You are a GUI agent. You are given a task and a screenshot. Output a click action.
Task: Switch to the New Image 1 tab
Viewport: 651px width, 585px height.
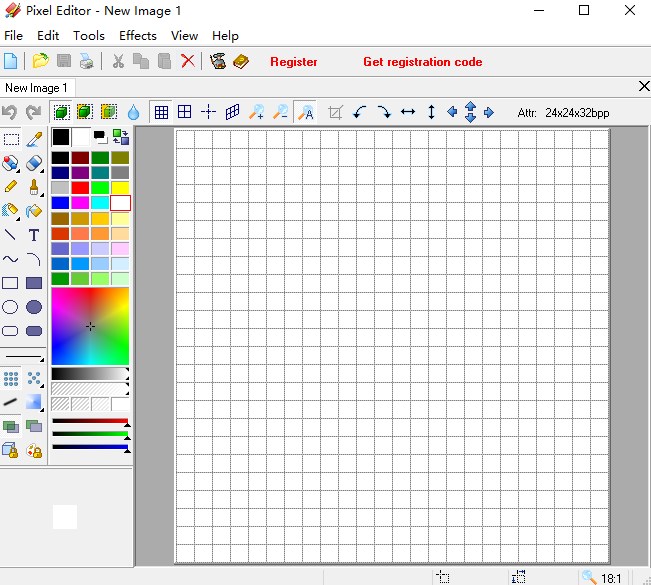pyautogui.click(x=36, y=88)
